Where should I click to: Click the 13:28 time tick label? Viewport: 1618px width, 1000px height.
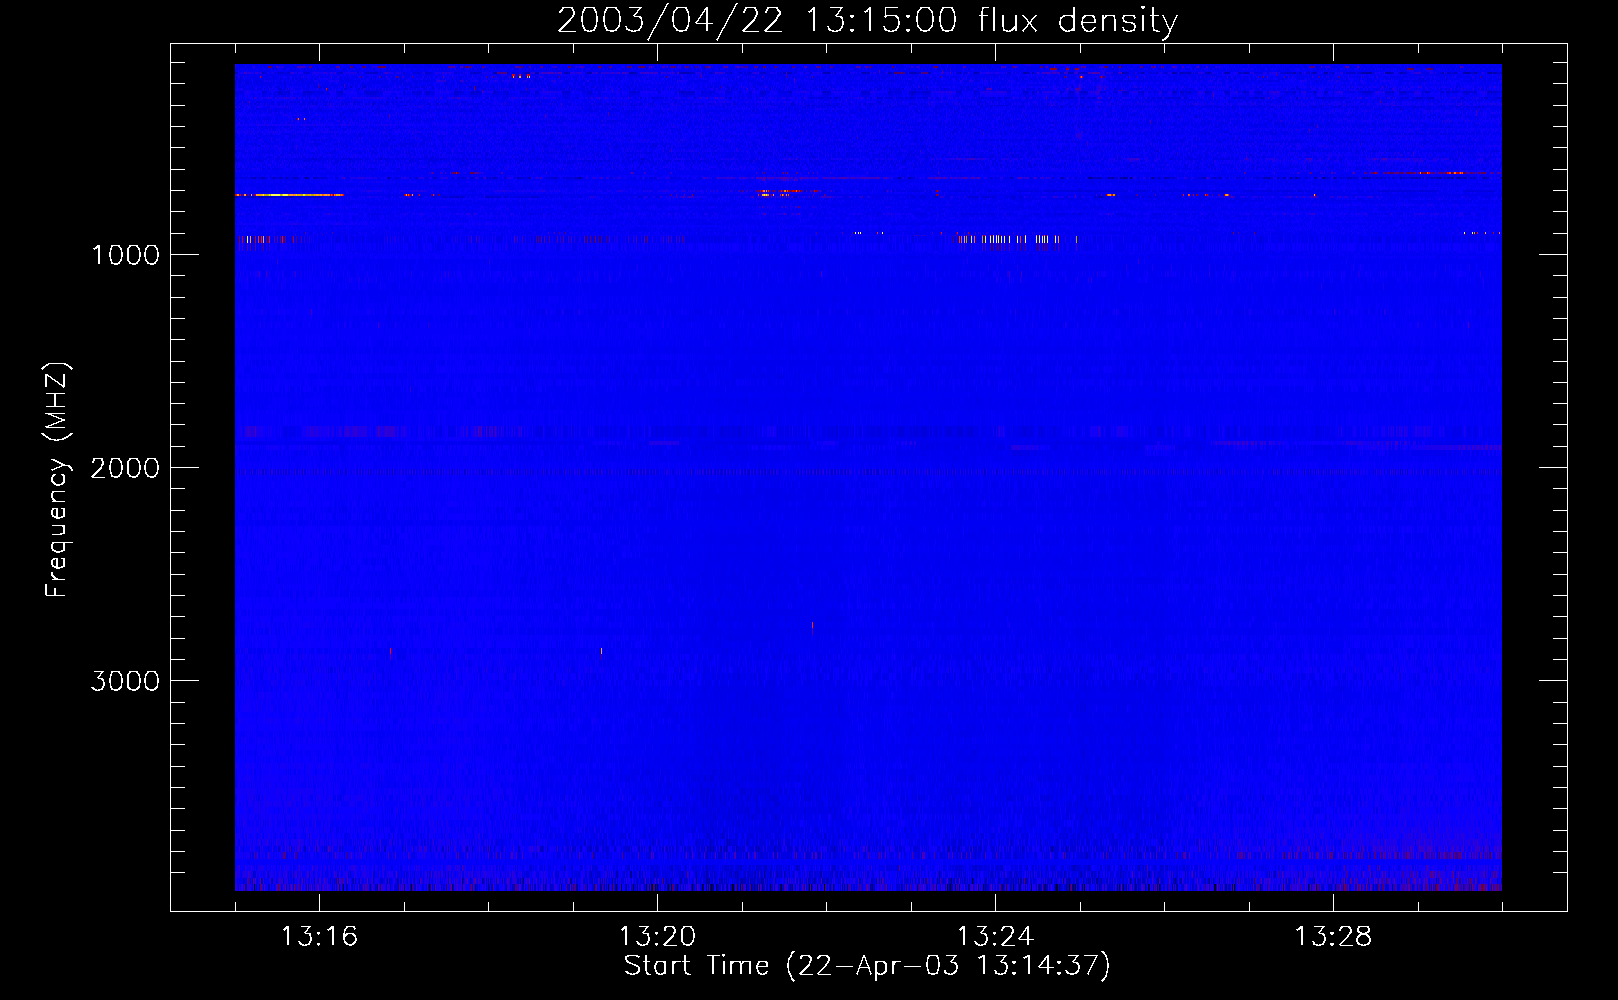(x=1333, y=937)
